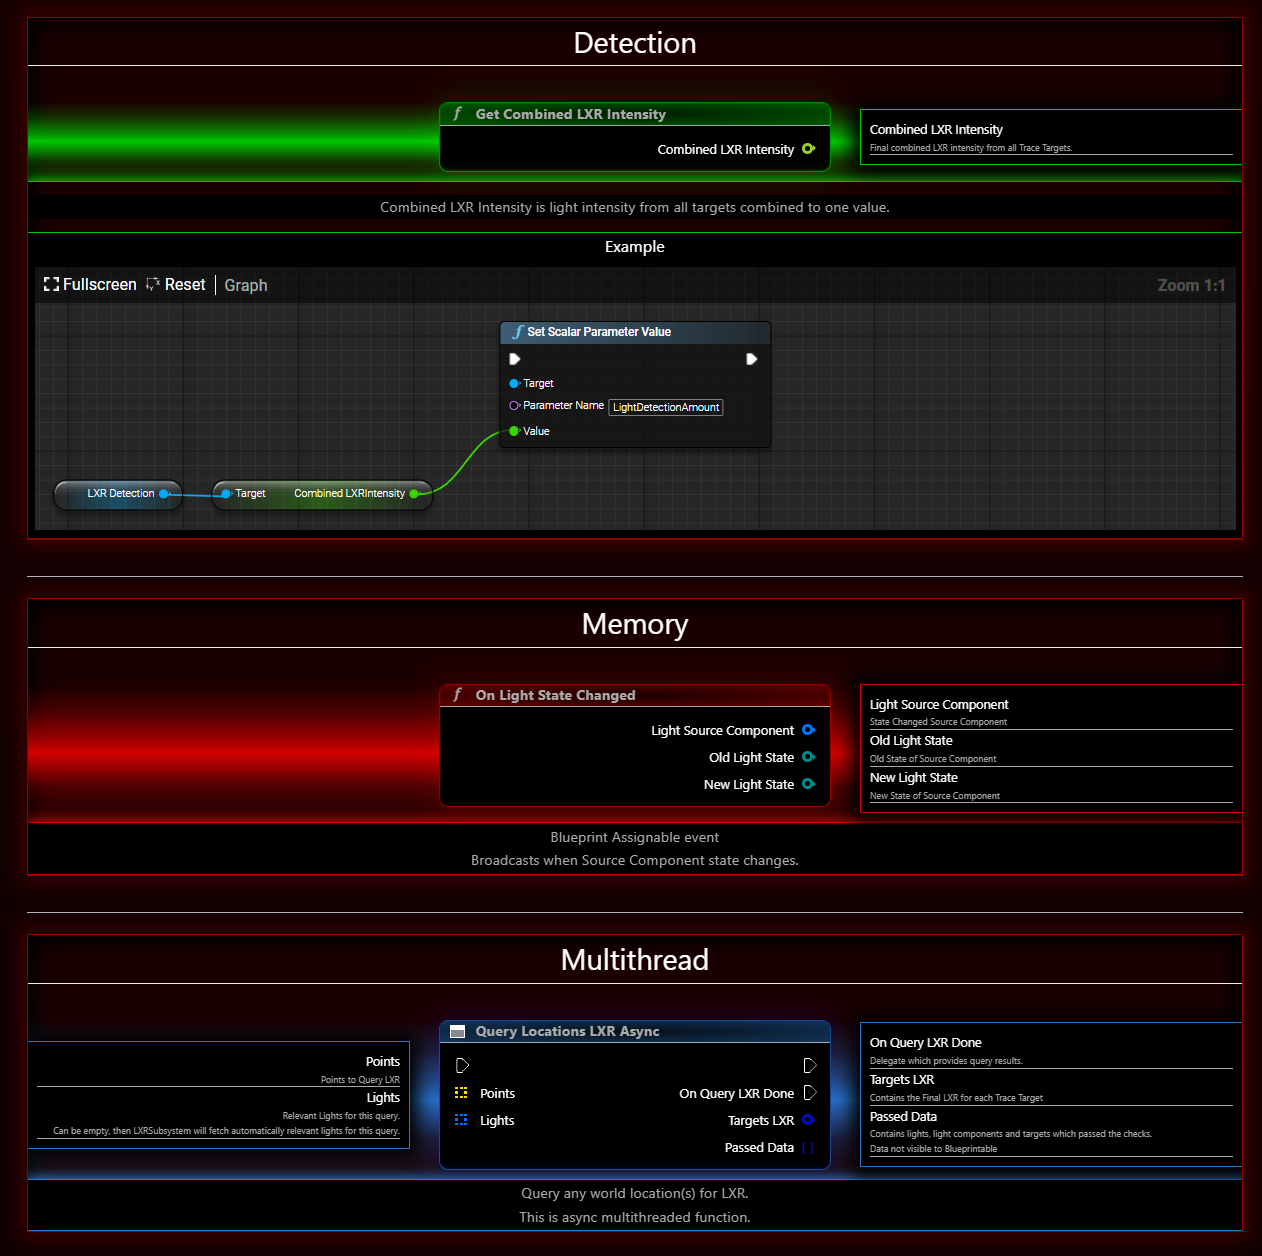Click the Query Locations LXR Async node title
This screenshot has width=1262, height=1256.
click(568, 1032)
